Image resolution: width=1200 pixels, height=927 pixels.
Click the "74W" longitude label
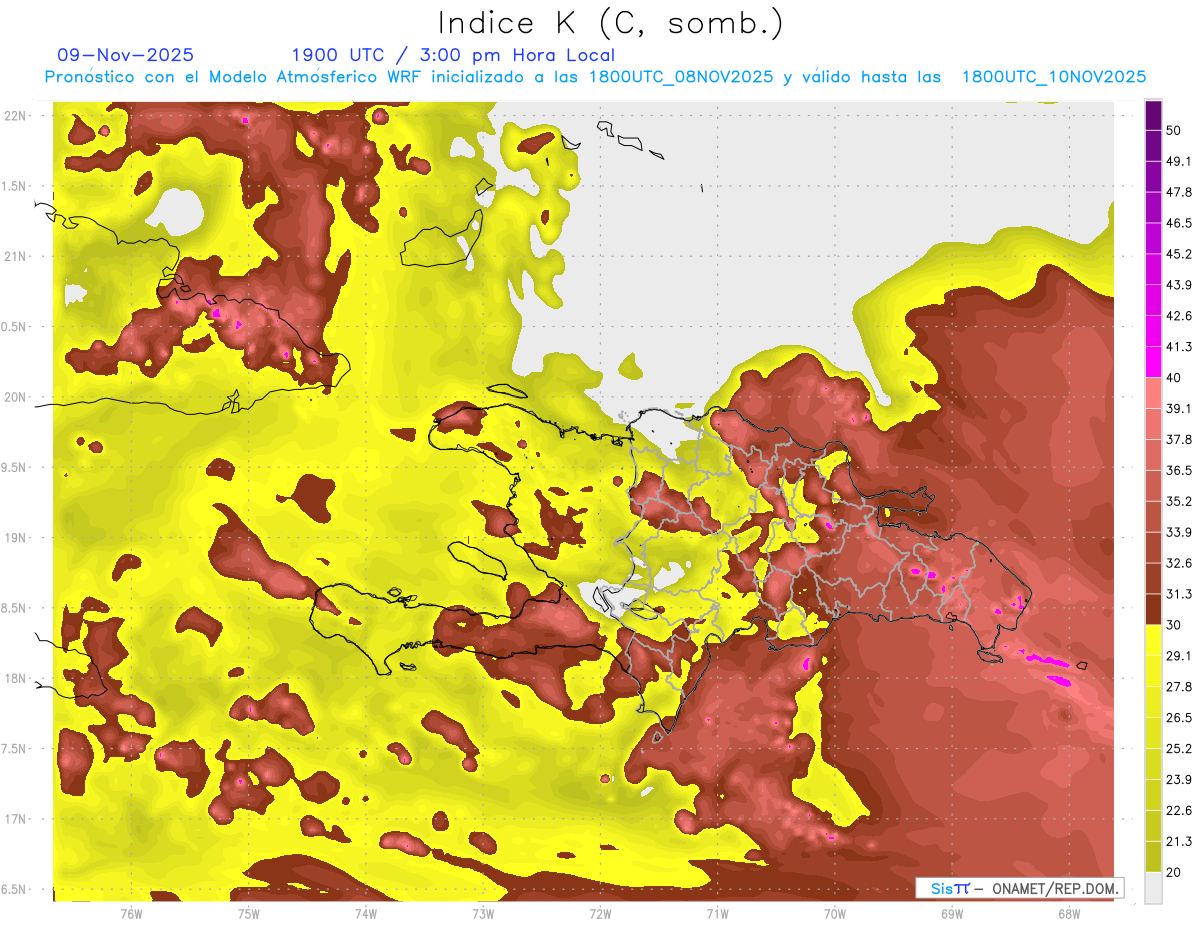coord(365,913)
